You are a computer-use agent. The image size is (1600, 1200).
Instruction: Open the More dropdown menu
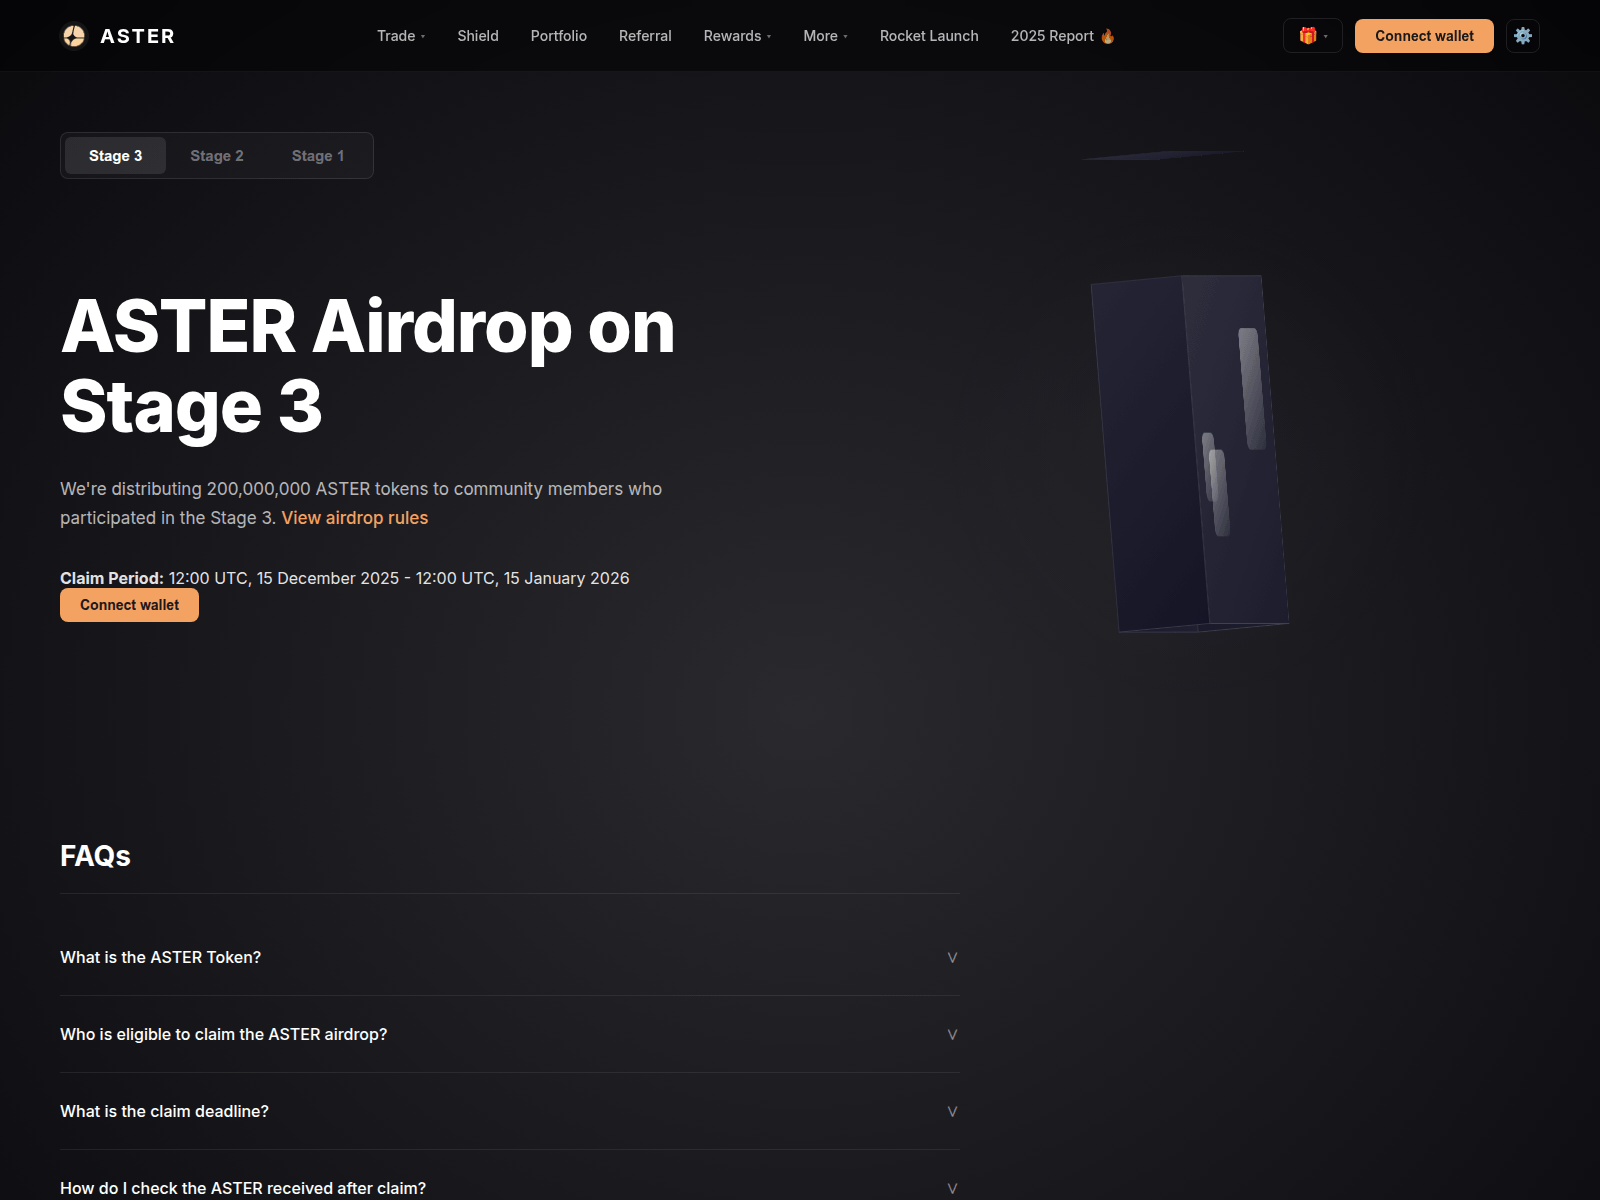825,36
